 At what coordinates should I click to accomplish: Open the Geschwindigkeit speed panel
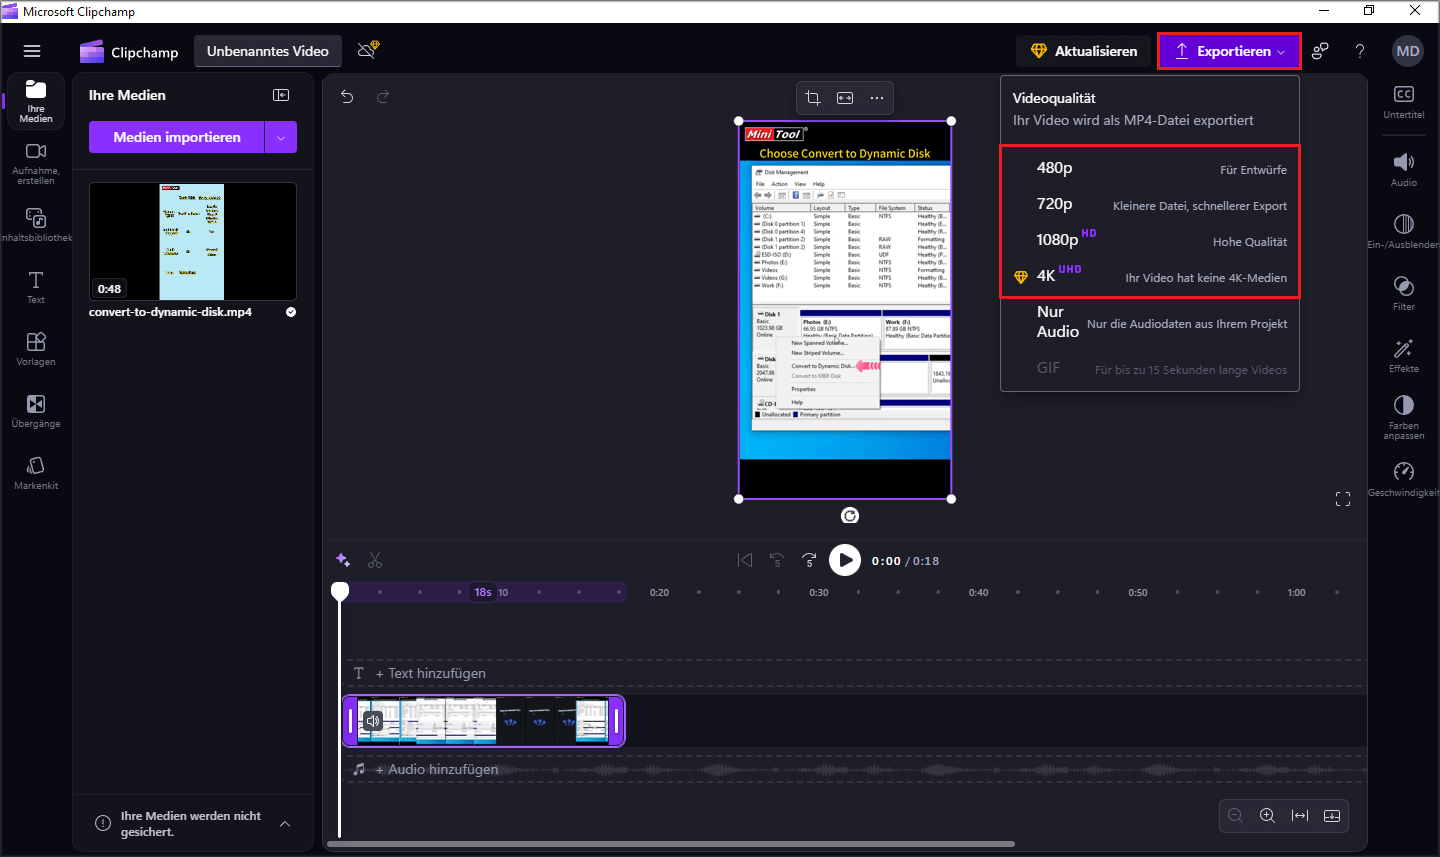(x=1404, y=479)
